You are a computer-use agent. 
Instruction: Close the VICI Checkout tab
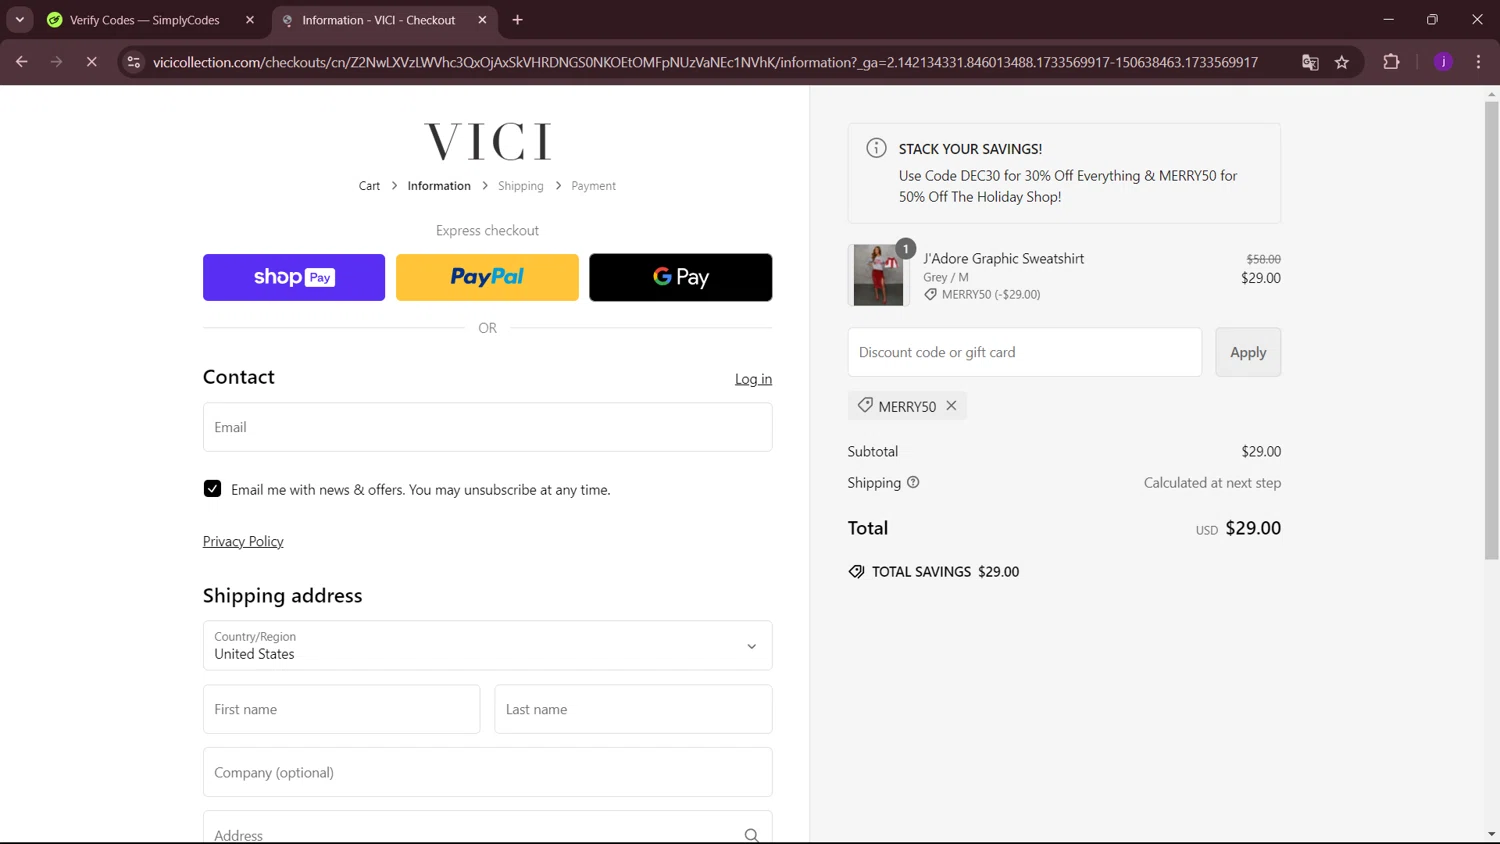(x=482, y=20)
